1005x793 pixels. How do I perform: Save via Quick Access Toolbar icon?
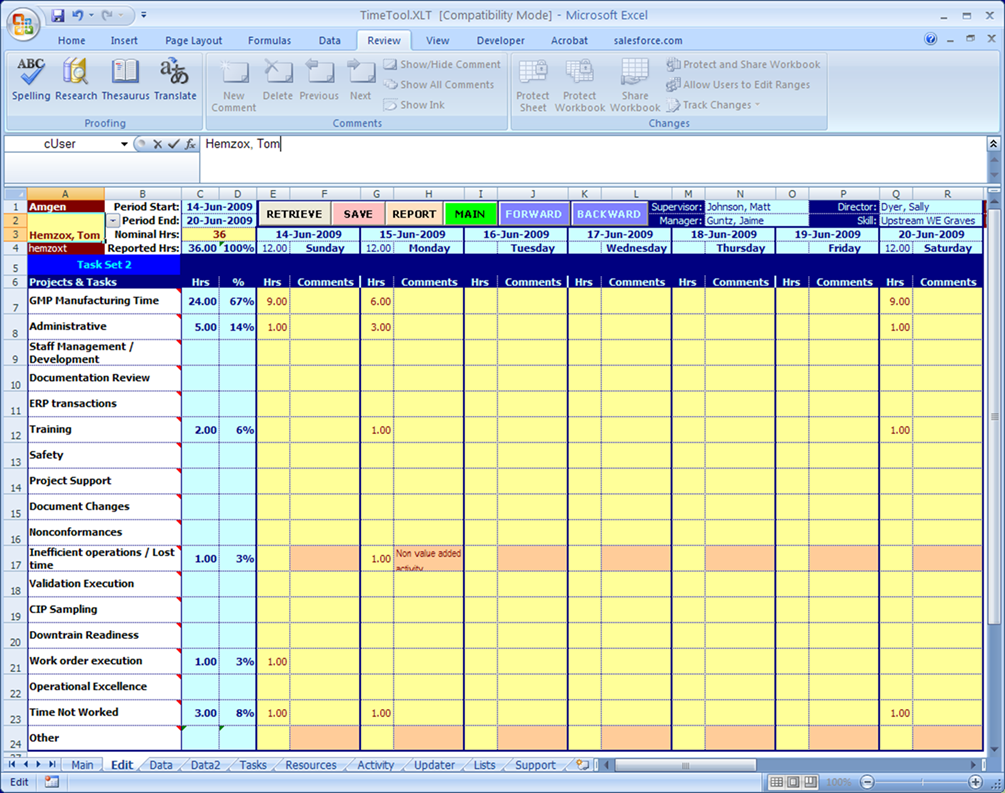coord(58,15)
